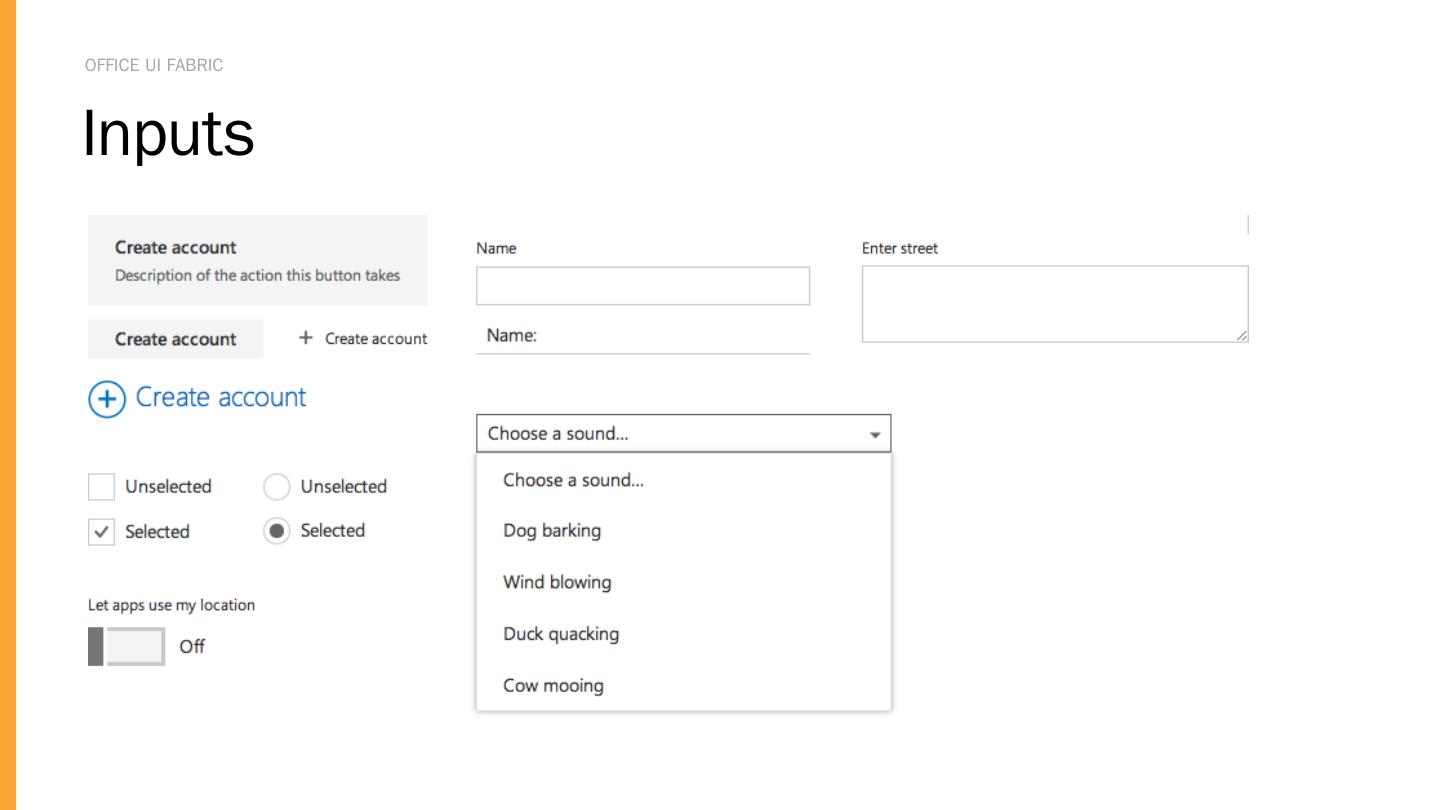Click the small plus icon command button
1440x810 pixels.
pos(306,338)
